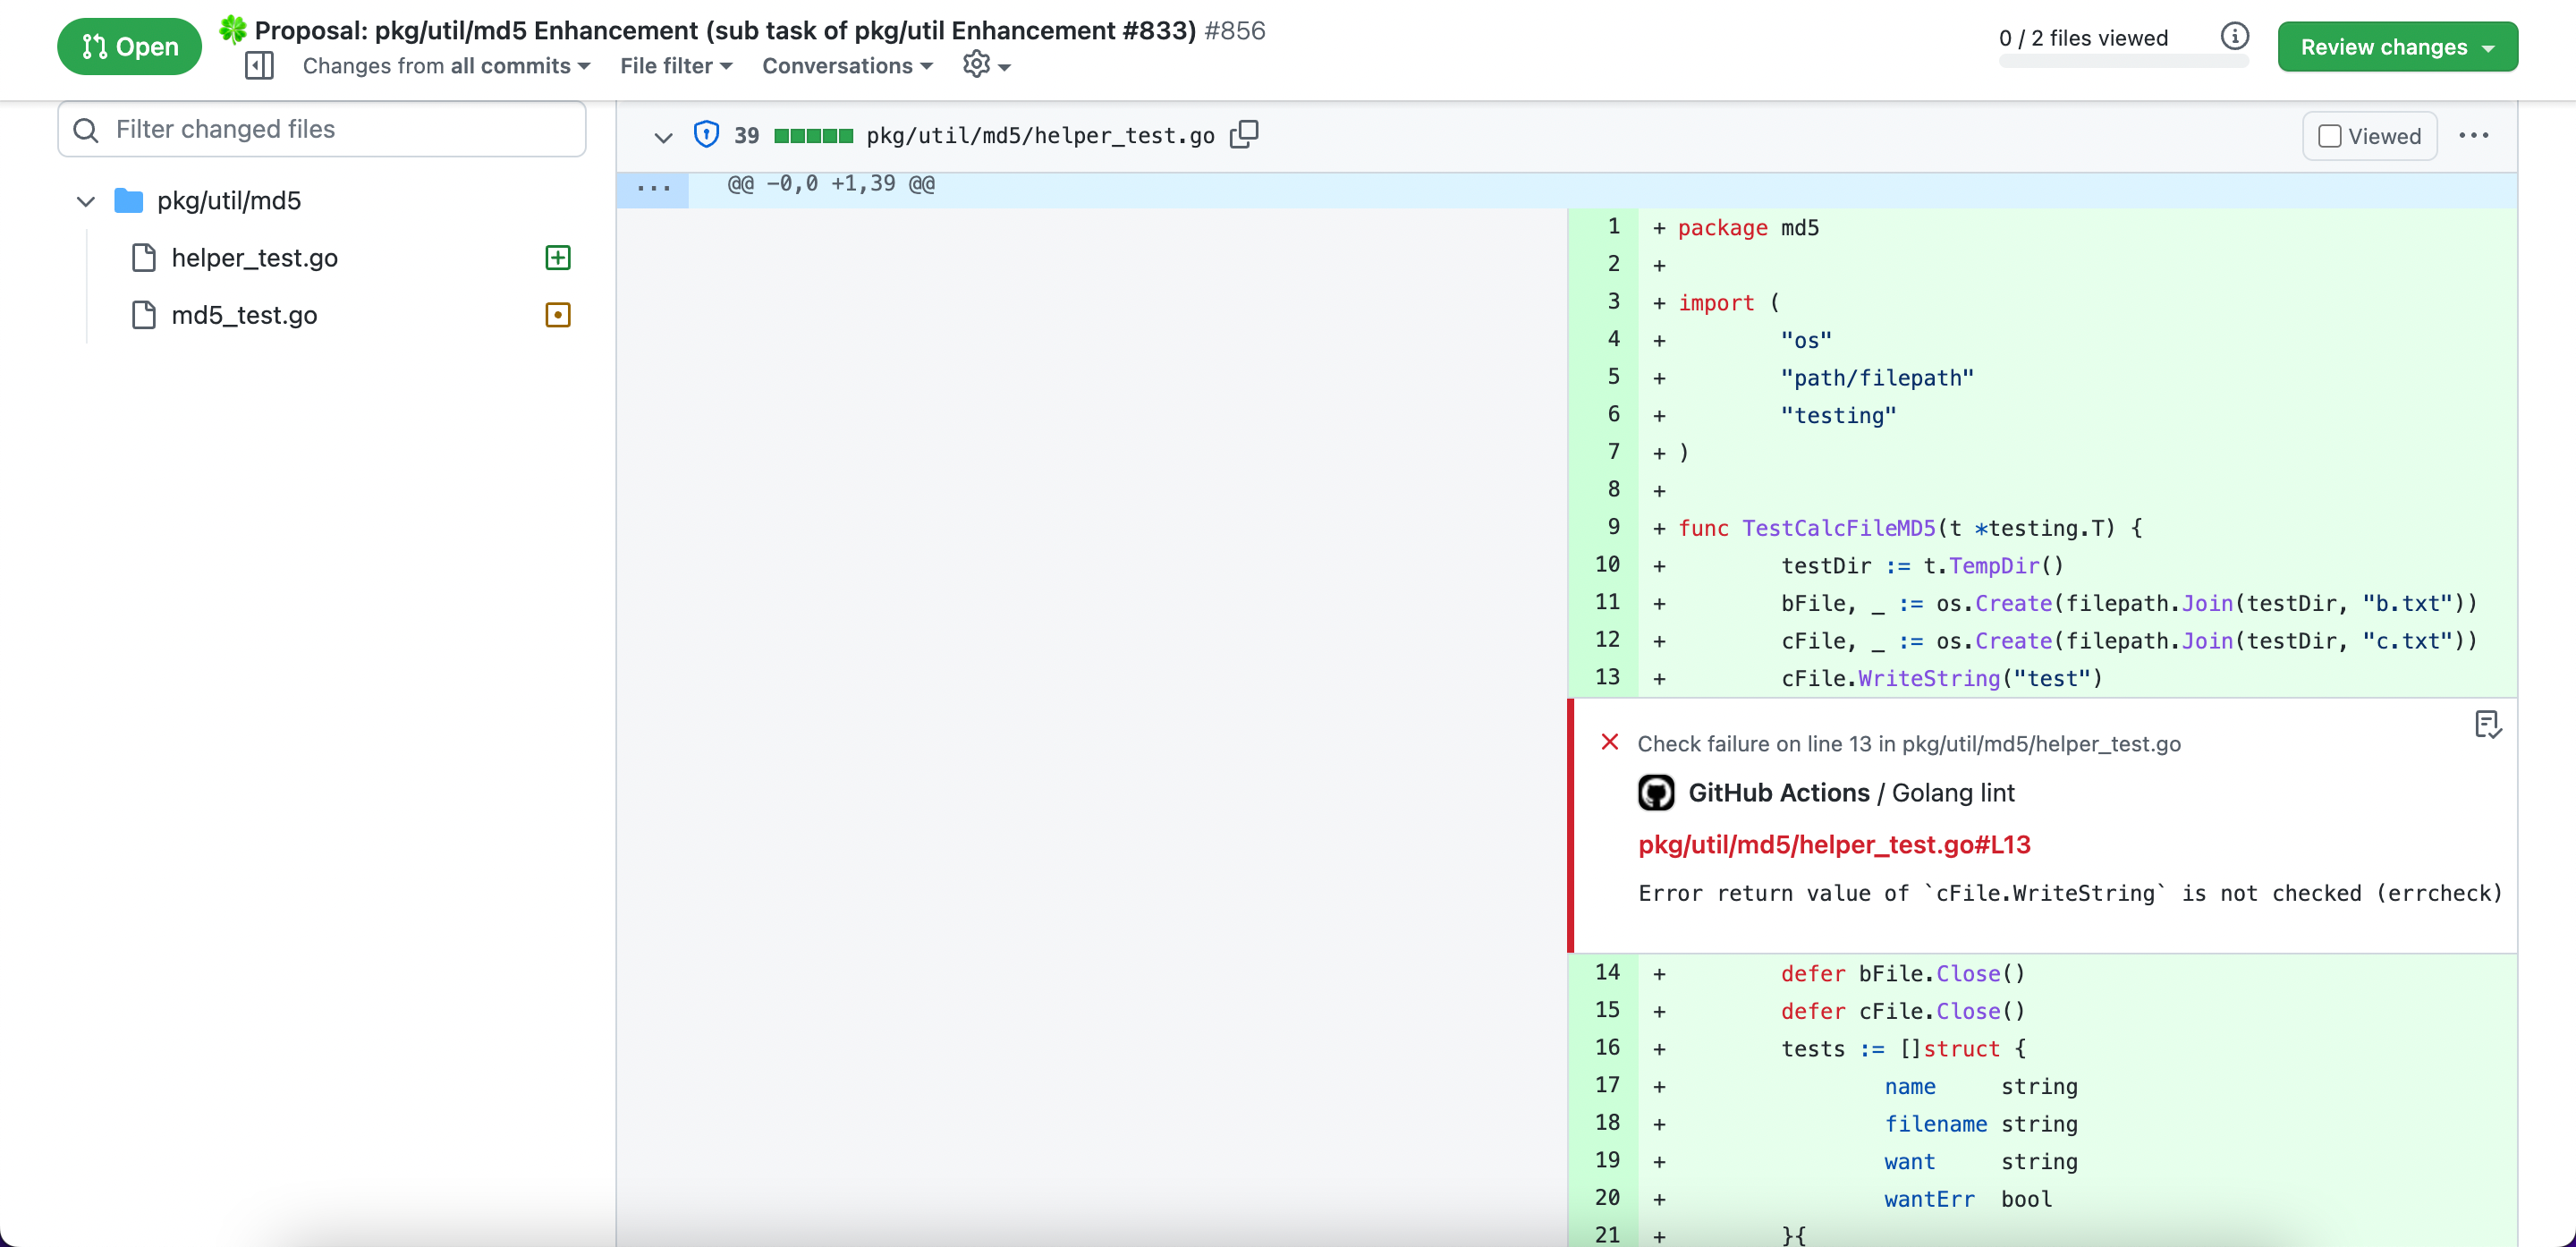Click the search icon in the filter box
Screen dimensions: 2576x1247
86,130
